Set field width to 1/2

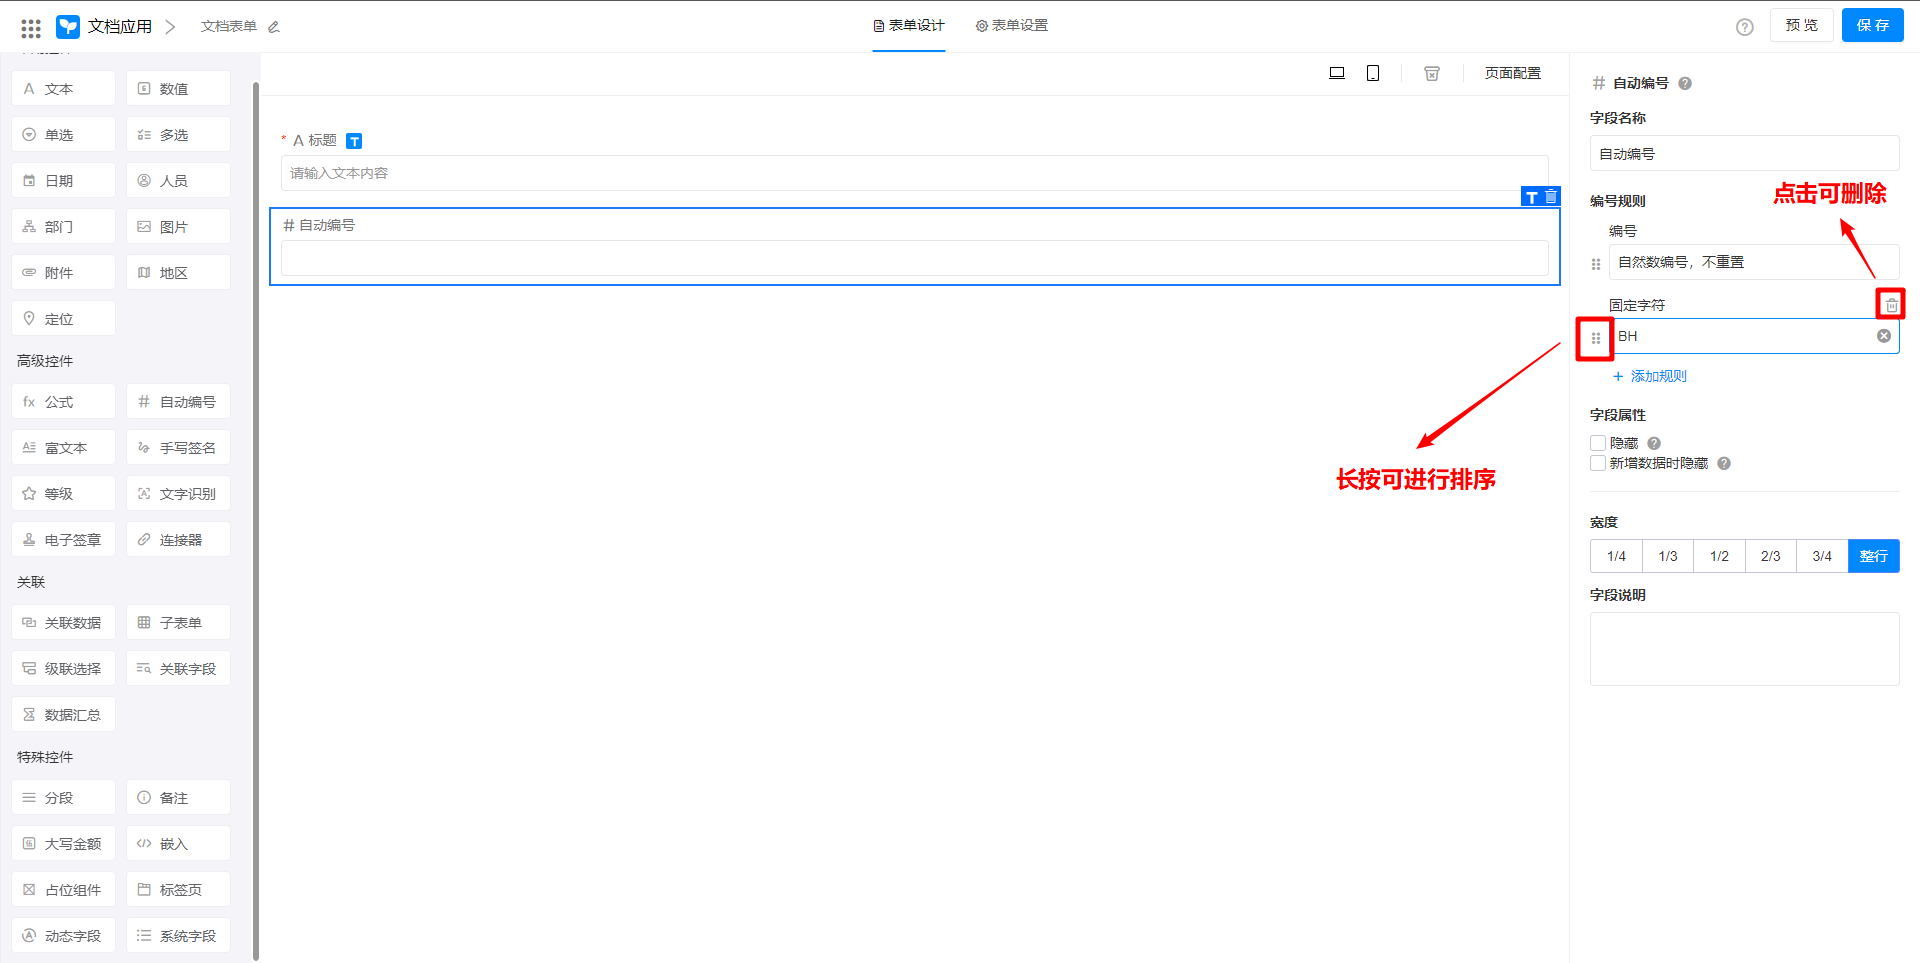click(1719, 556)
